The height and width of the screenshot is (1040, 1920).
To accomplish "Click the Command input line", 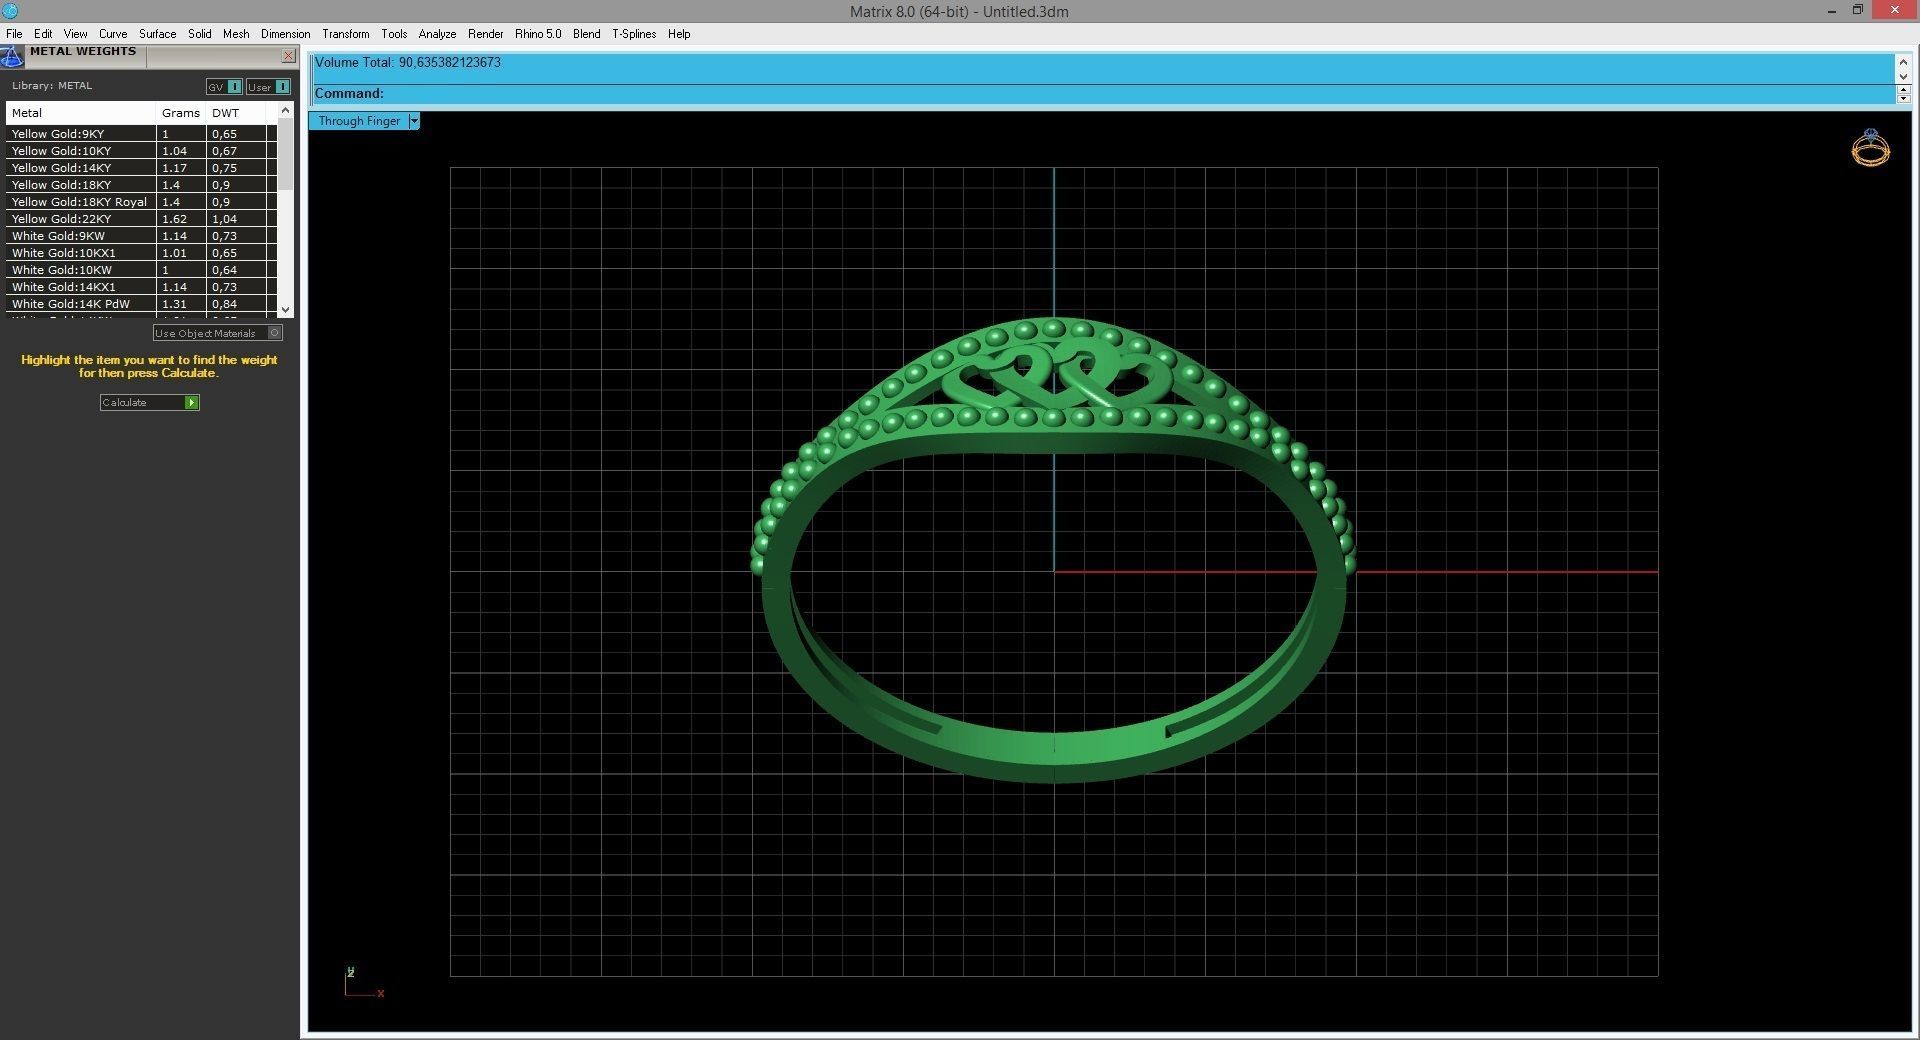I will point(1103,94).
